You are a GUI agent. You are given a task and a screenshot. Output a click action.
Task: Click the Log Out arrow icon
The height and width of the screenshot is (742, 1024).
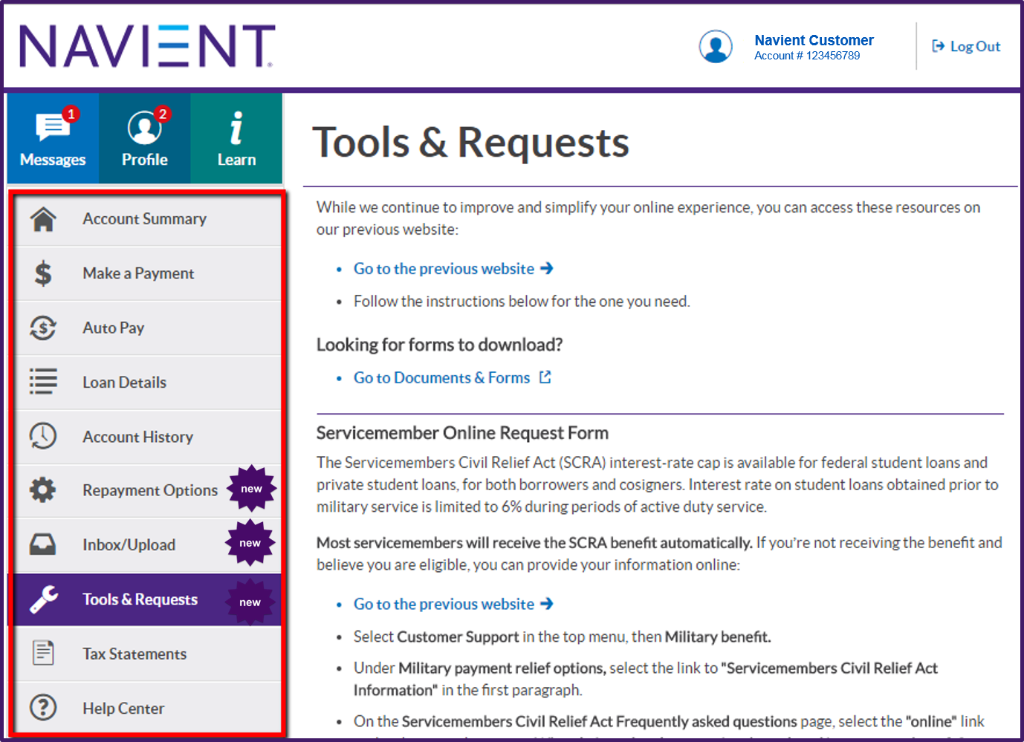click(x=938, y=46)
